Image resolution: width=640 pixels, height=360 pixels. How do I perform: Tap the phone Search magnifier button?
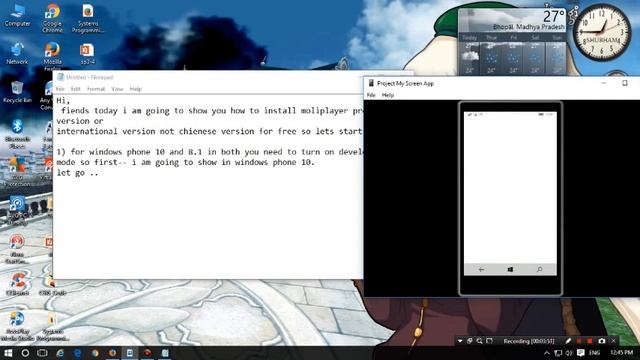coord(540,269)
